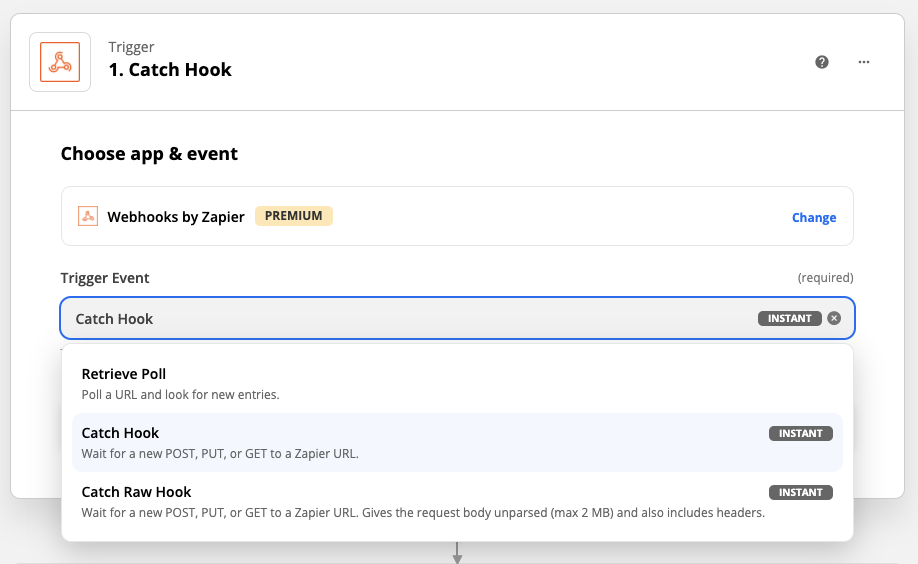This screenshot has width=918, height=564.
Task: Pick the Catch Raw Hook option
Action: click(x=136, y=492)
